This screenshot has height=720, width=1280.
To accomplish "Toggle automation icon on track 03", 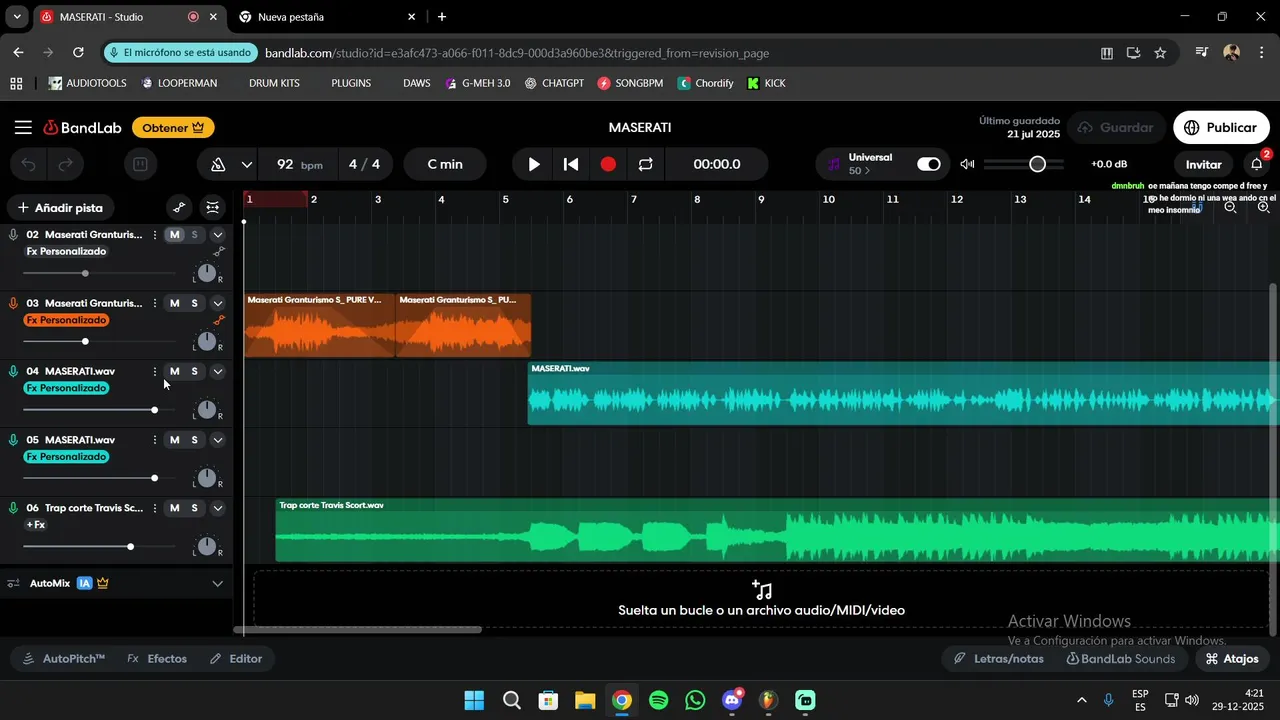I will [219, 320].
